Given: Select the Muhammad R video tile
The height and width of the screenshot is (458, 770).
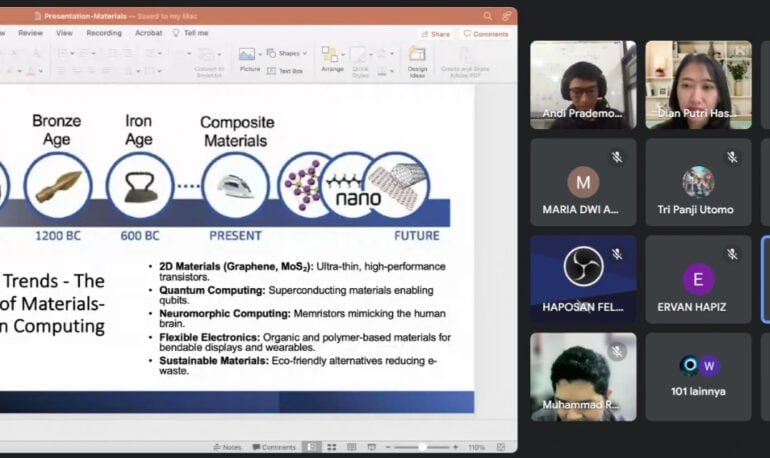Looking at the screenshot, I should click(583, 377).
